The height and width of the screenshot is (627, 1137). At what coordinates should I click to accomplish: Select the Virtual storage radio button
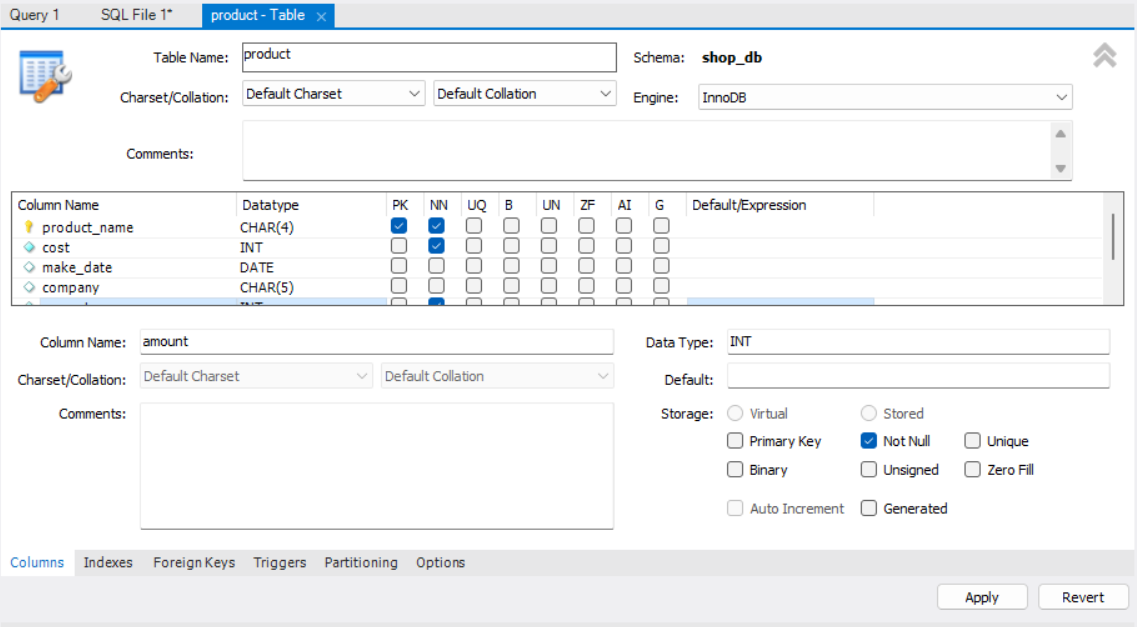pyautogui.click(x=735, y=413)
